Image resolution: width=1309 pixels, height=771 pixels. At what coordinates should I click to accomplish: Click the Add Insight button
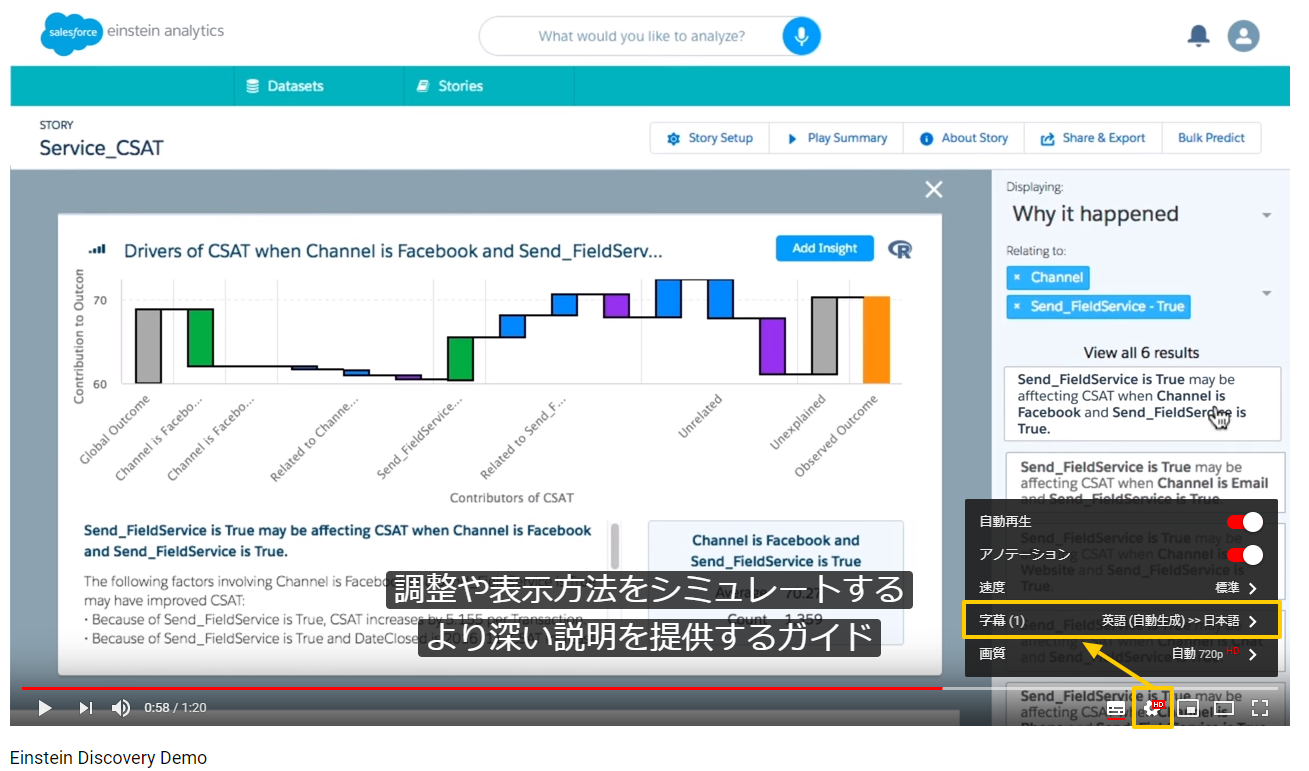pos(824,248)
